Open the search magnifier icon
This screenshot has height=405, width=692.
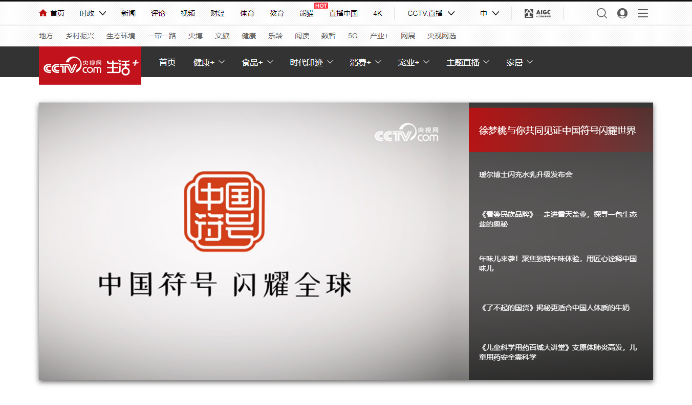(x=602, y=13)
